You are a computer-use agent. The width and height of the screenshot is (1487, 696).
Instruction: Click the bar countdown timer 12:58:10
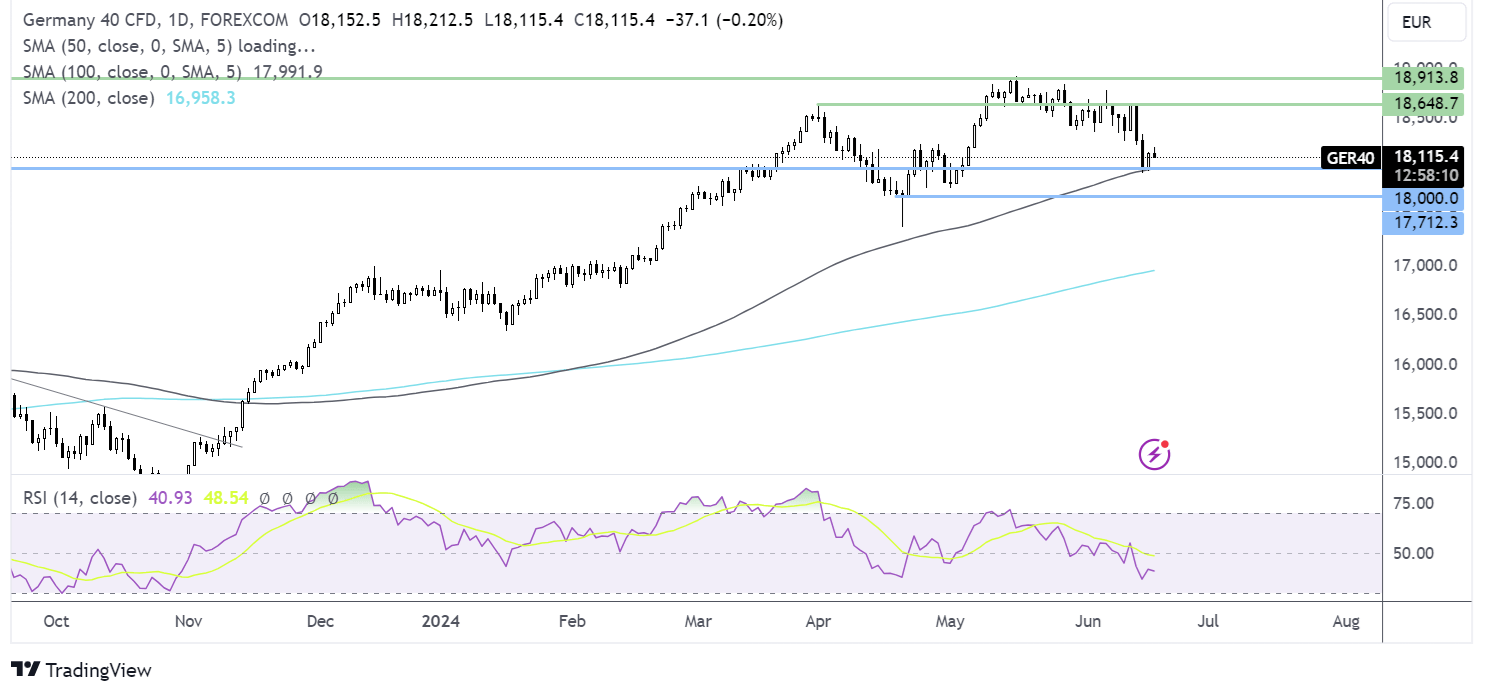click(x=1426, y=175)
